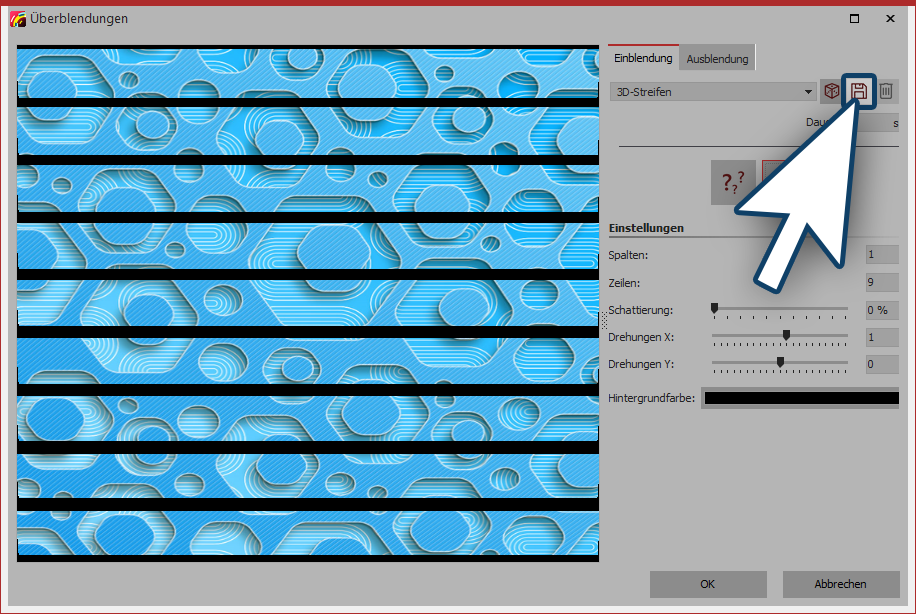
Task: Click the Spalten value field
Action: 882,255
